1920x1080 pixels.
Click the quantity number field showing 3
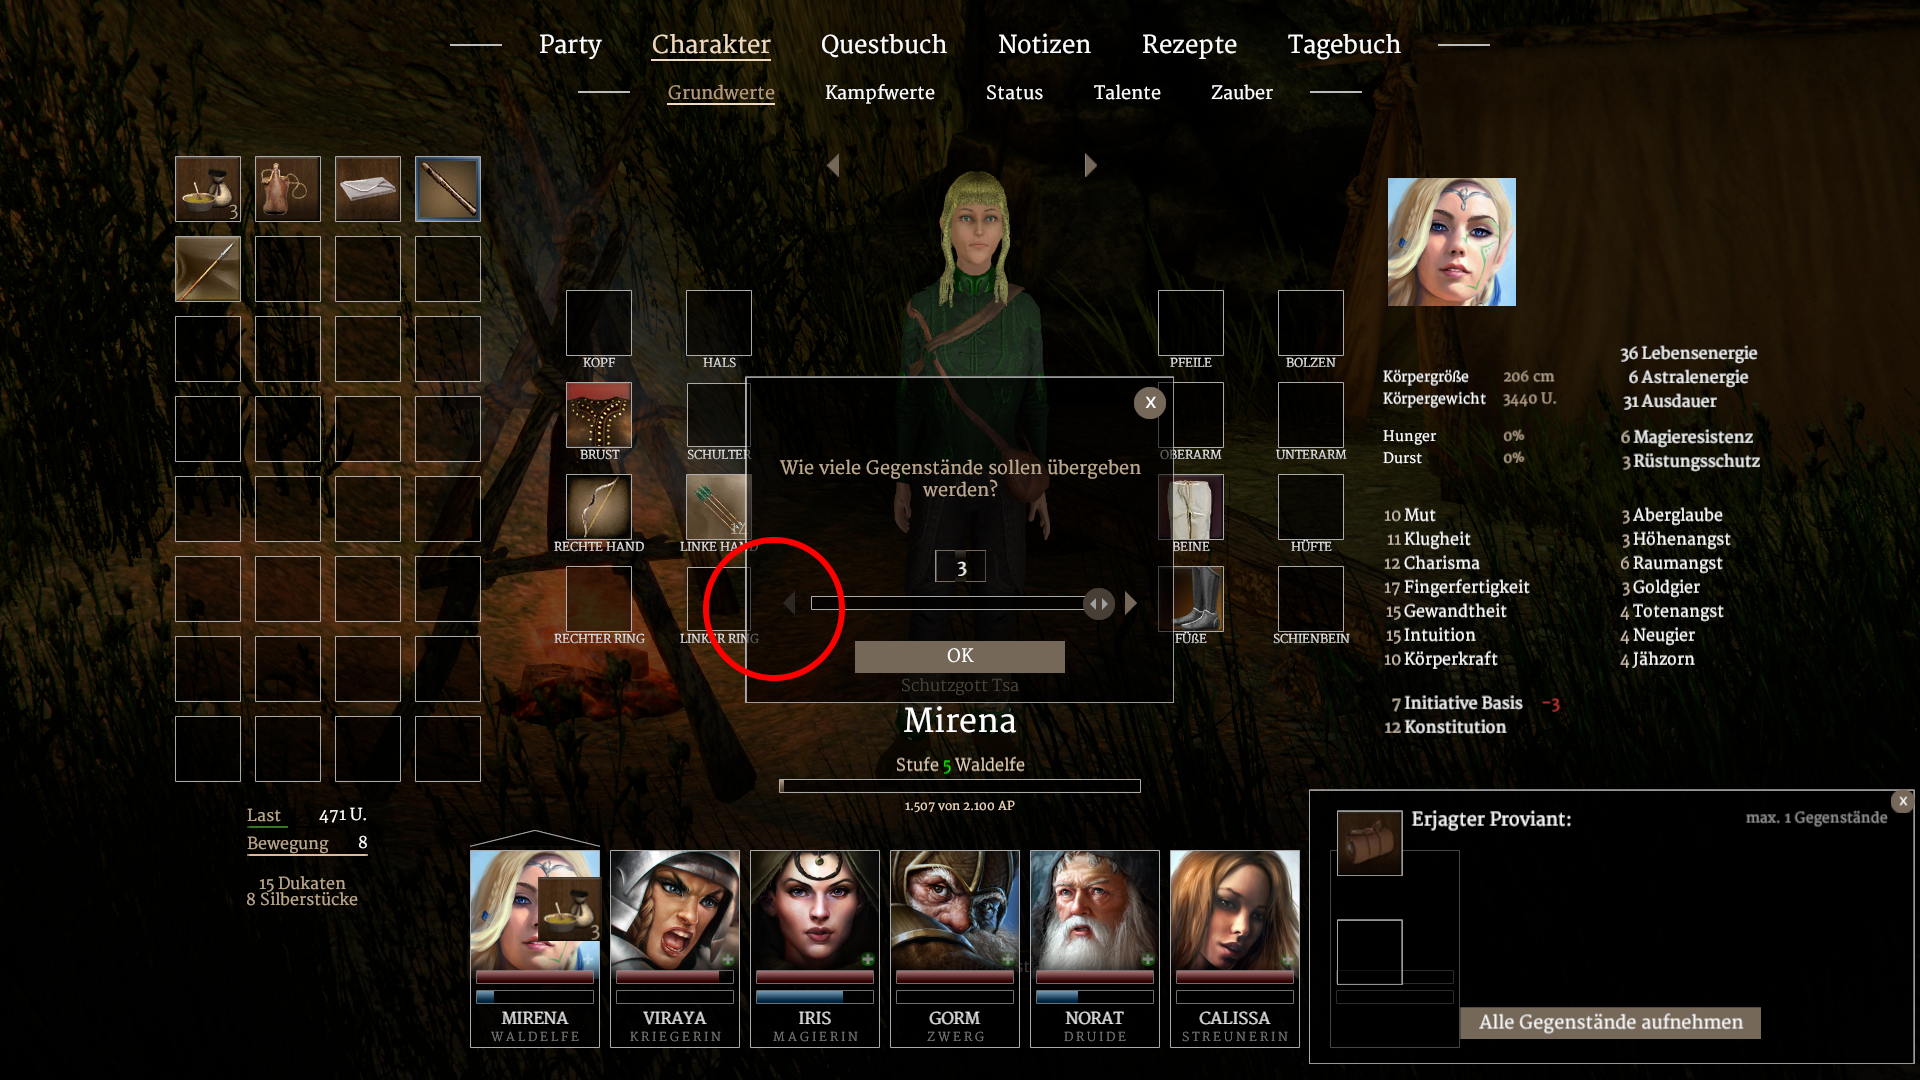pyautogui.click(x=960, y=567)
